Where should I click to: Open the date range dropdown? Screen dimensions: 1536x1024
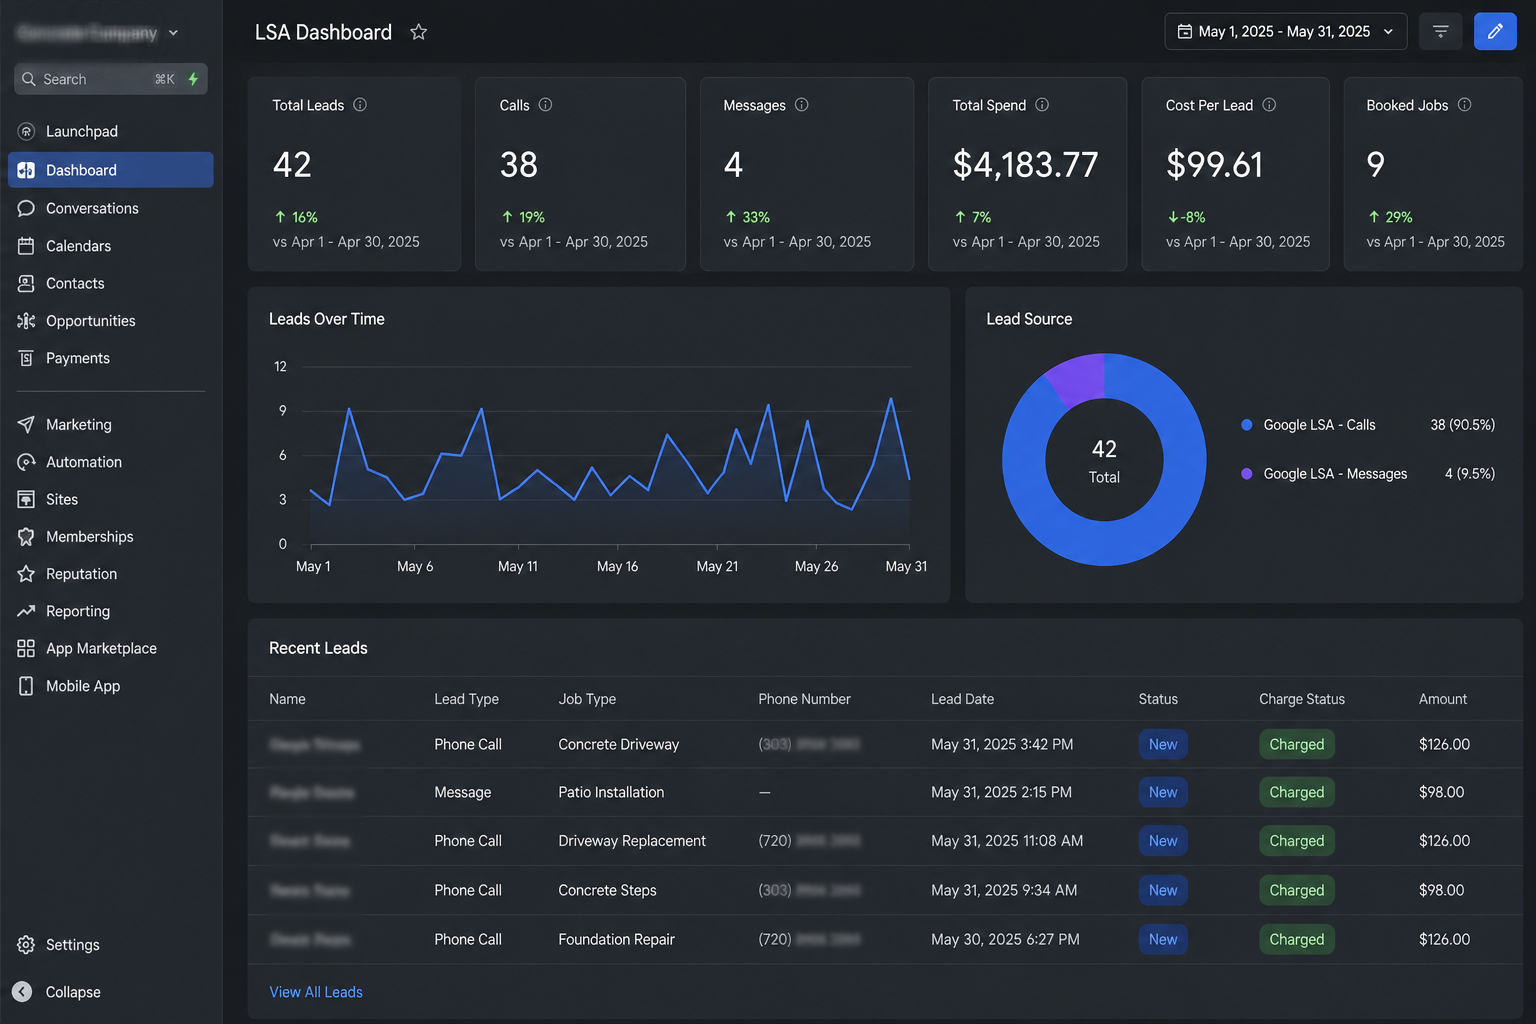point(1285,32)
